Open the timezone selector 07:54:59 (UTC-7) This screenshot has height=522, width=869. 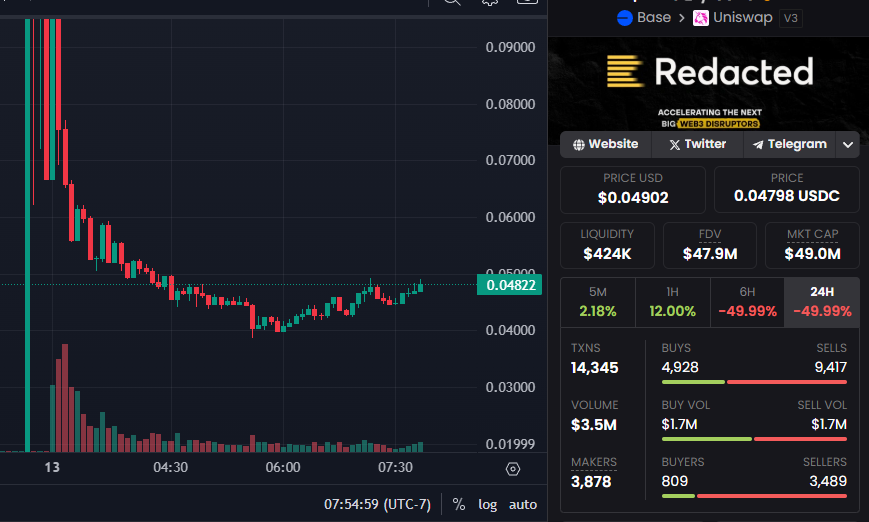(377, 504)
